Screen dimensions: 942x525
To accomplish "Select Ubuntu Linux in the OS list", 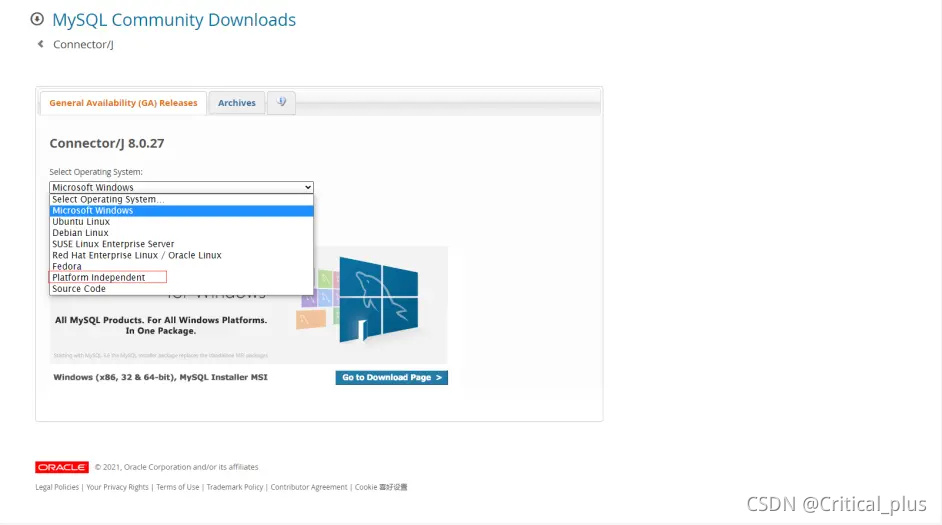I will pos(81,222).
